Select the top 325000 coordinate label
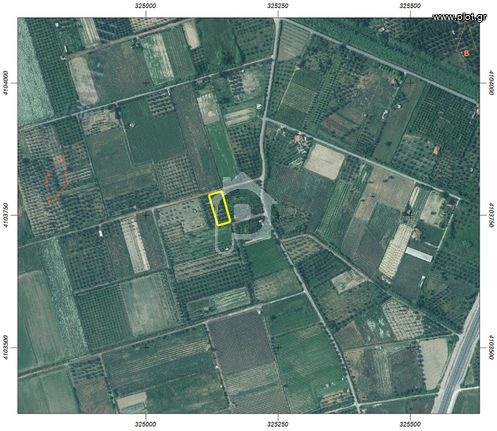Screen dimensions: 497x431 point(146,6)
